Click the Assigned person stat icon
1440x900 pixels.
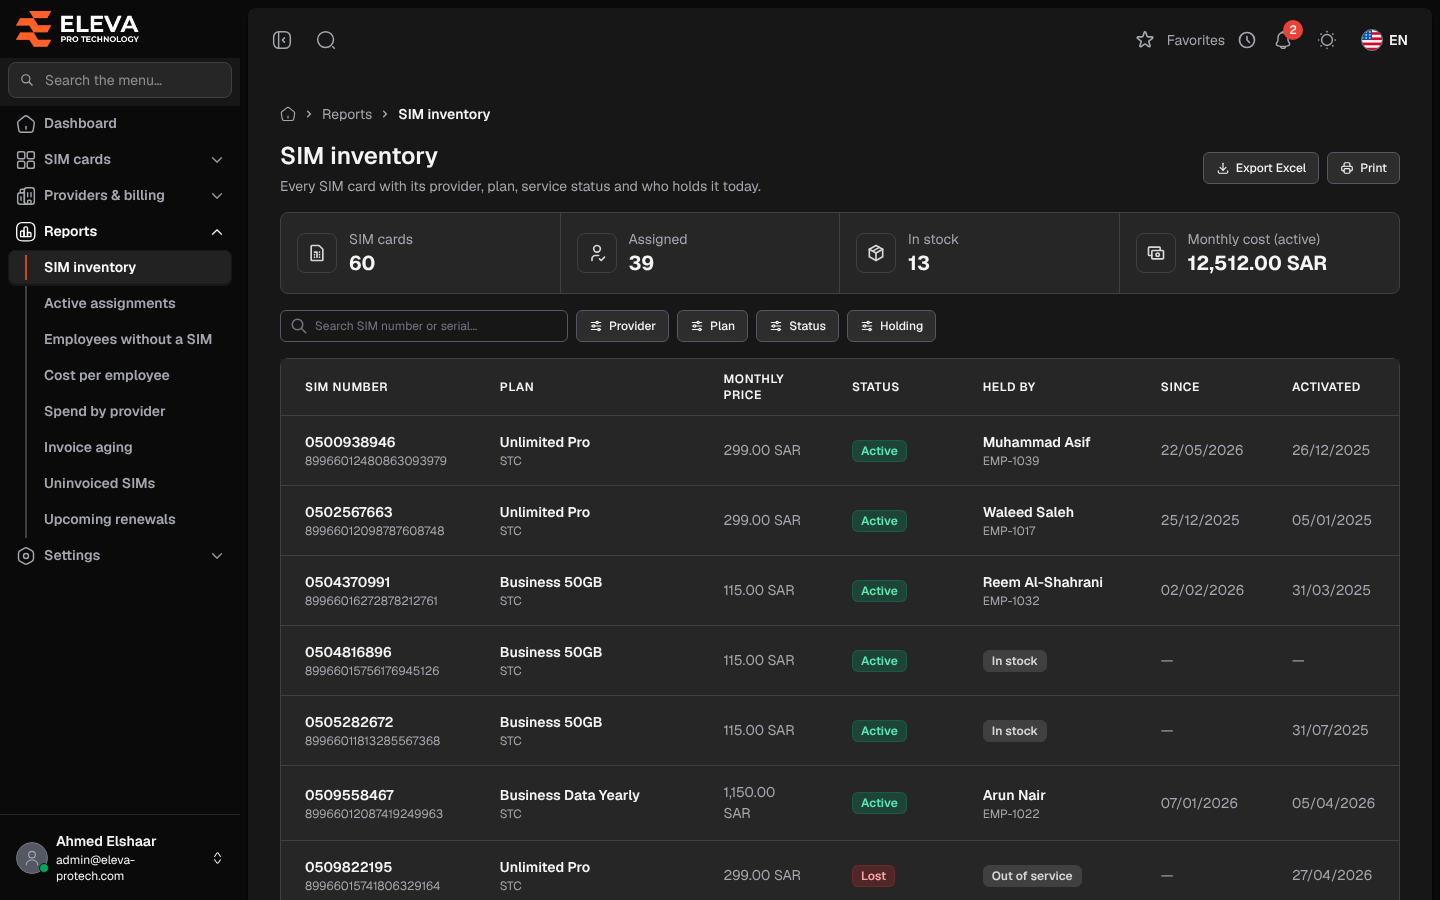click(x=597, y=253)
